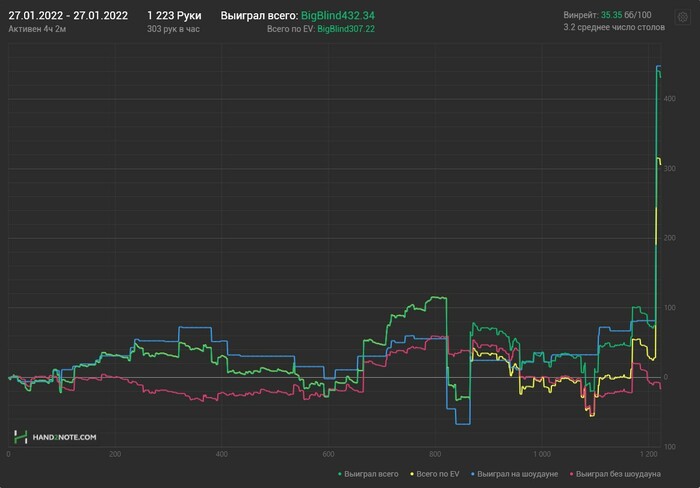Click the "1 223 Руки" hands count
Viewport: 700px width, 488px height.
coord(174,16)
